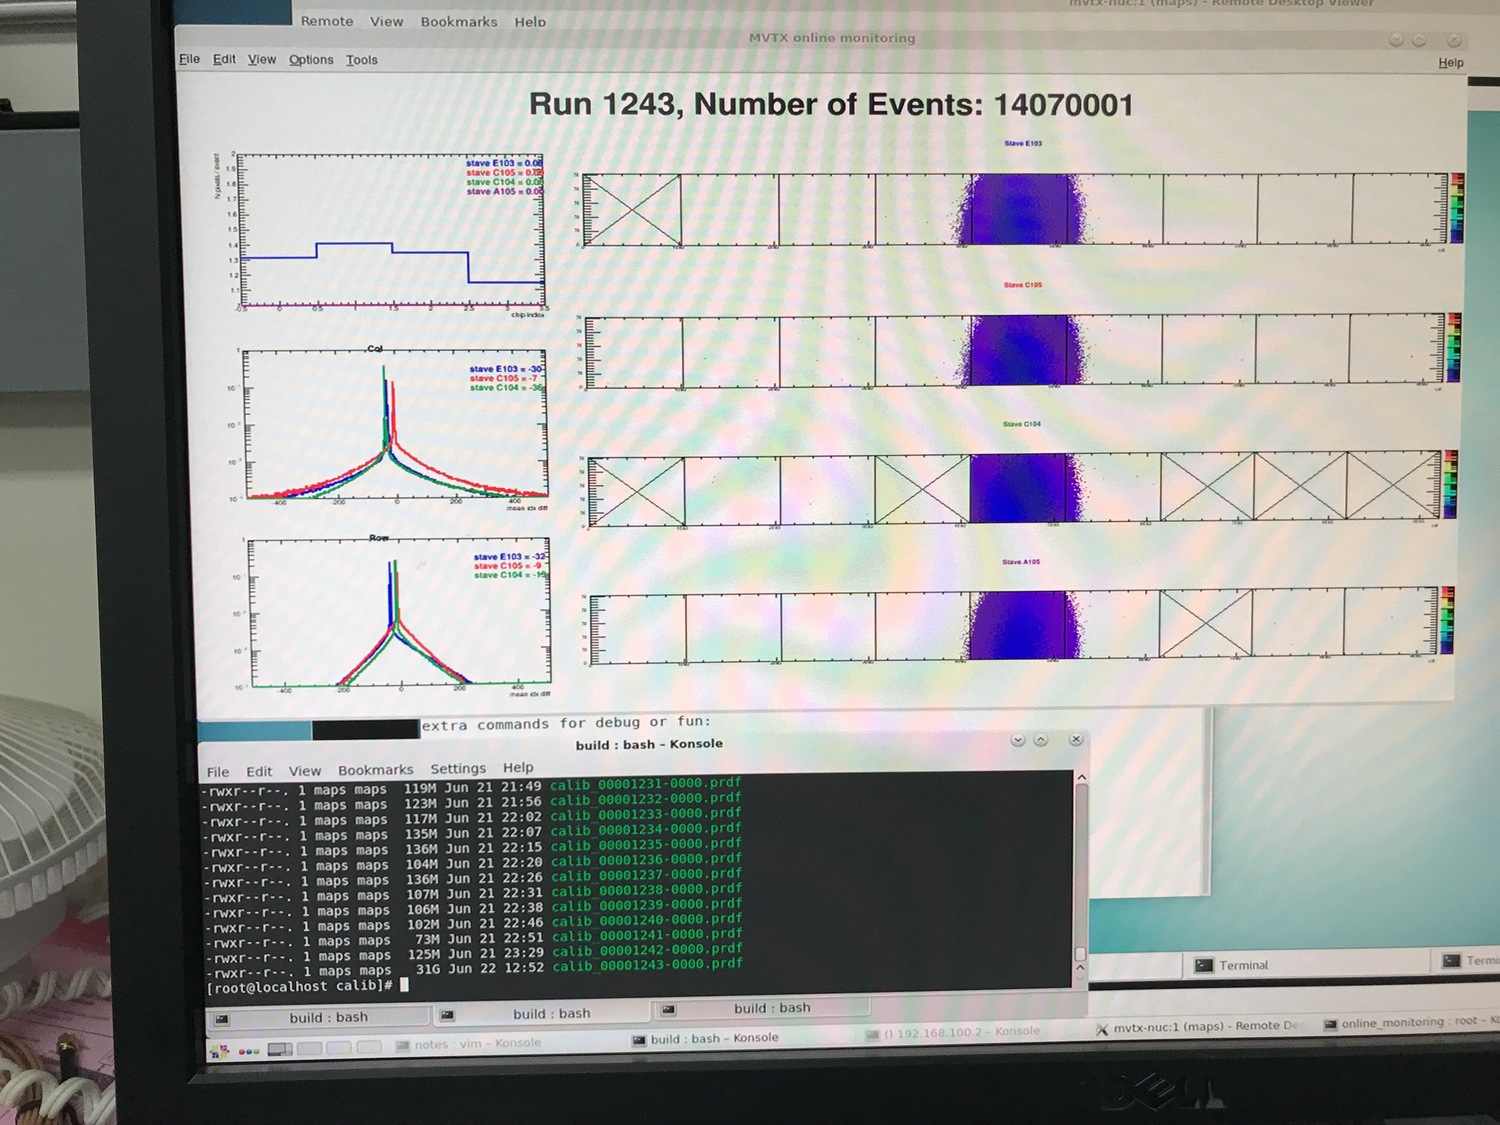Maximize the MVTX online monitoring window
Image resolution: width=1500 pixels, height=1125 pixels.
1419,40
